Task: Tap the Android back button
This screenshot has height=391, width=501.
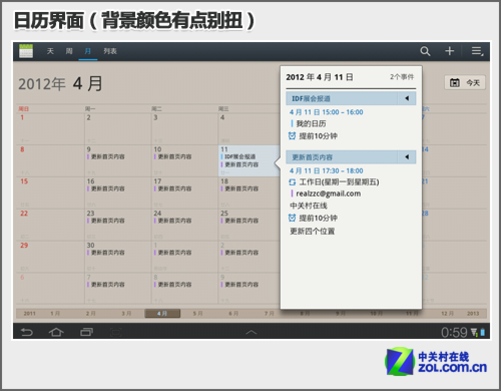Action: coord(27,332)
